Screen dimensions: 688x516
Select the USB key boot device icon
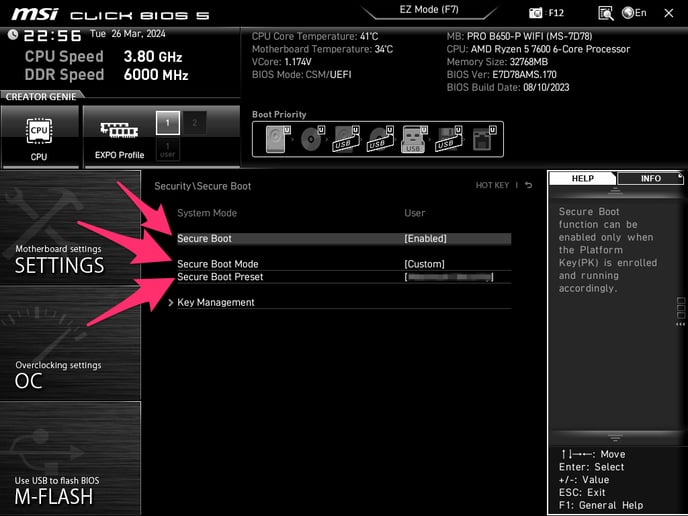click(x=414, y=139)
